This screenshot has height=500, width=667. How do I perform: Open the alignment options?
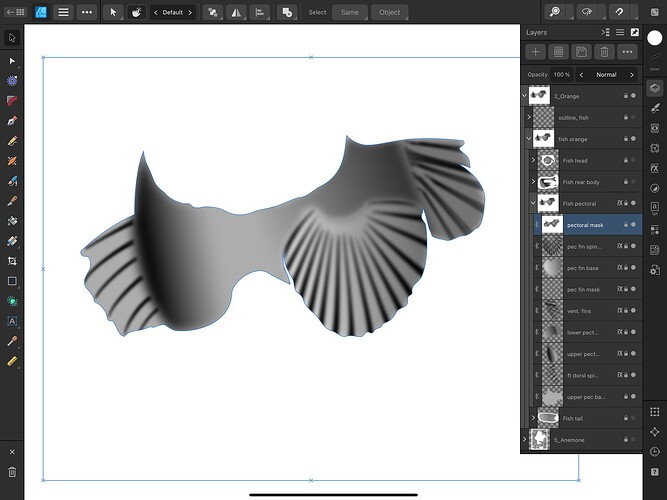coord(259,12)
